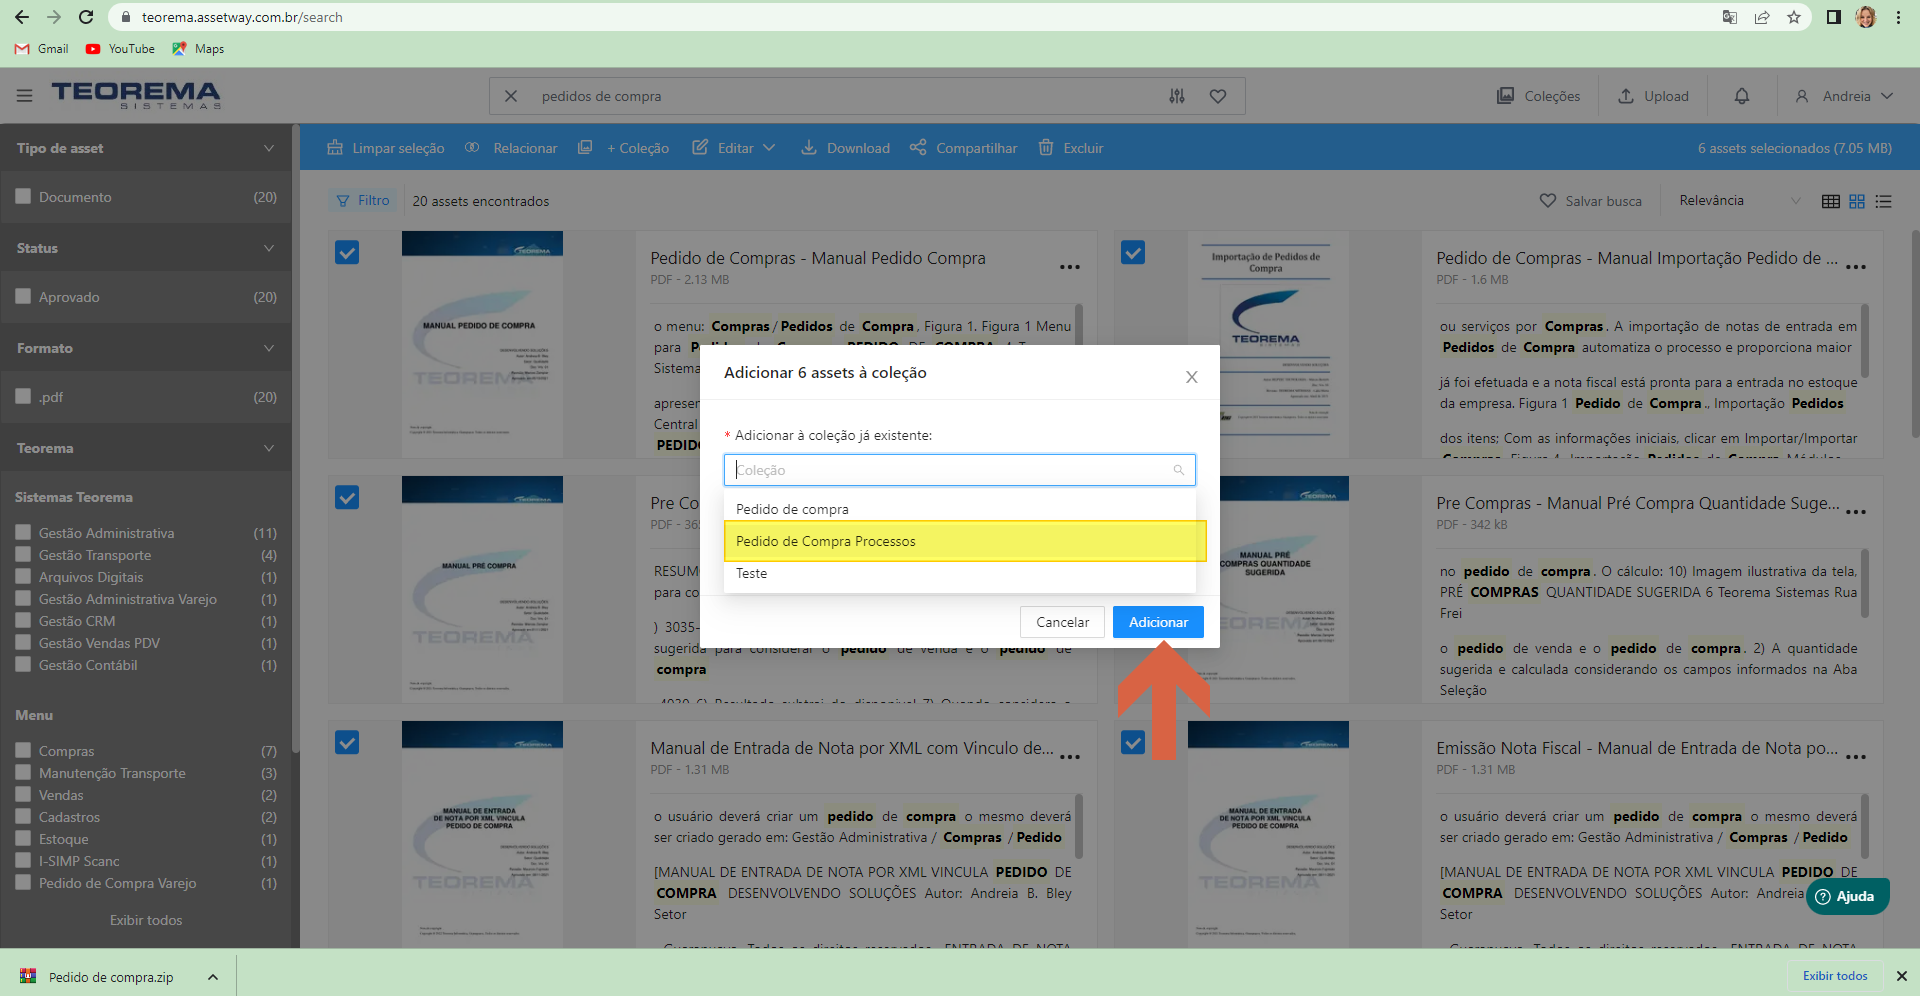Close the Adicionar à coleção dialog

pyautogui.click(x=1191, y=377)
